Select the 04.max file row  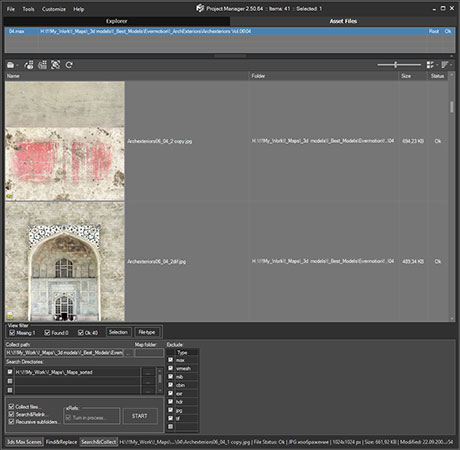coord(230,31)
